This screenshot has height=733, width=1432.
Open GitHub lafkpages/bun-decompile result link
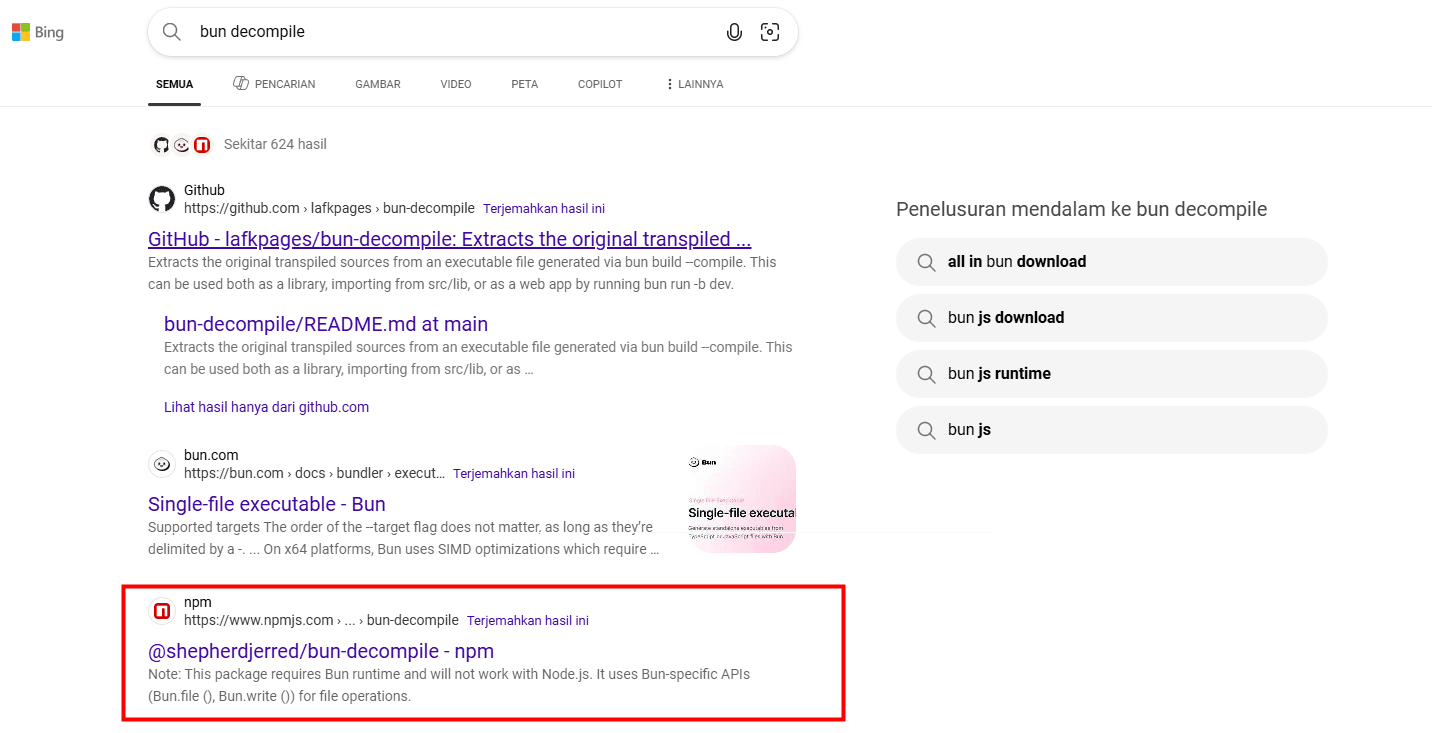449,239
